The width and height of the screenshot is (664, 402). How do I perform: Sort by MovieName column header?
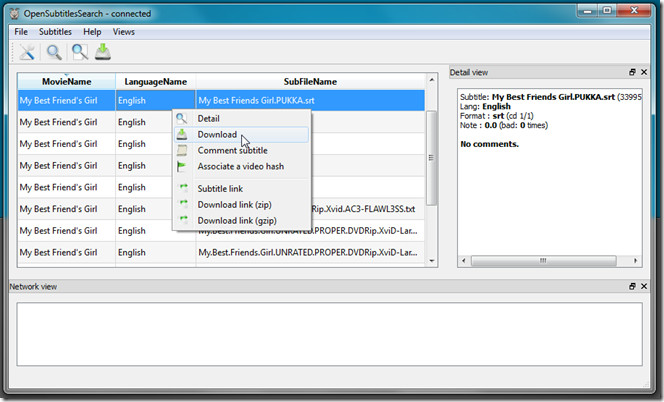point(66,82)
